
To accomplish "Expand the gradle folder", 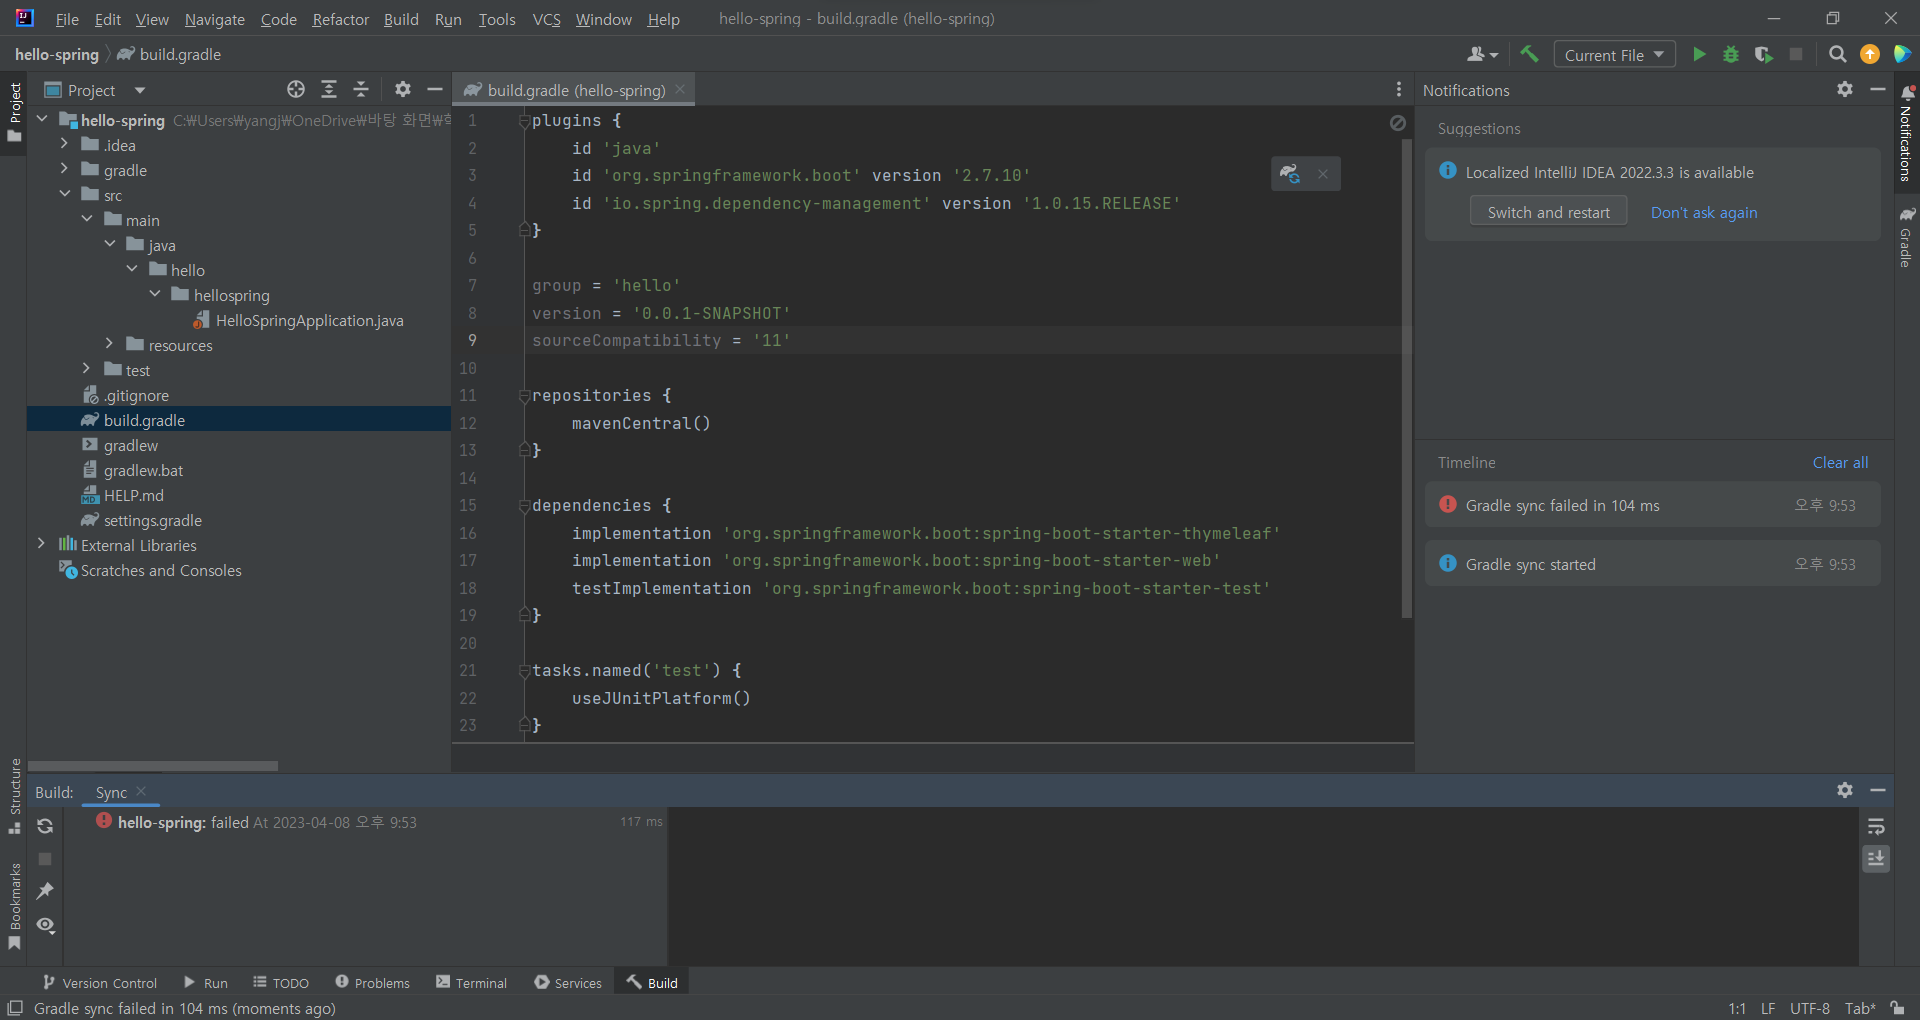I will pyautogui.click(x=64, y=169).
